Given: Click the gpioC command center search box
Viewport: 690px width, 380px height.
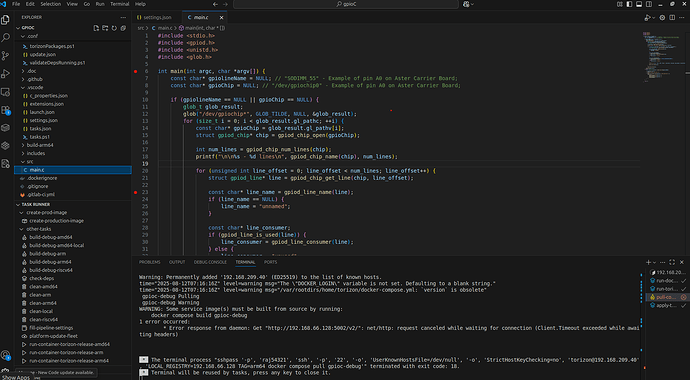Looking at the screenshot, I should 346,4.
